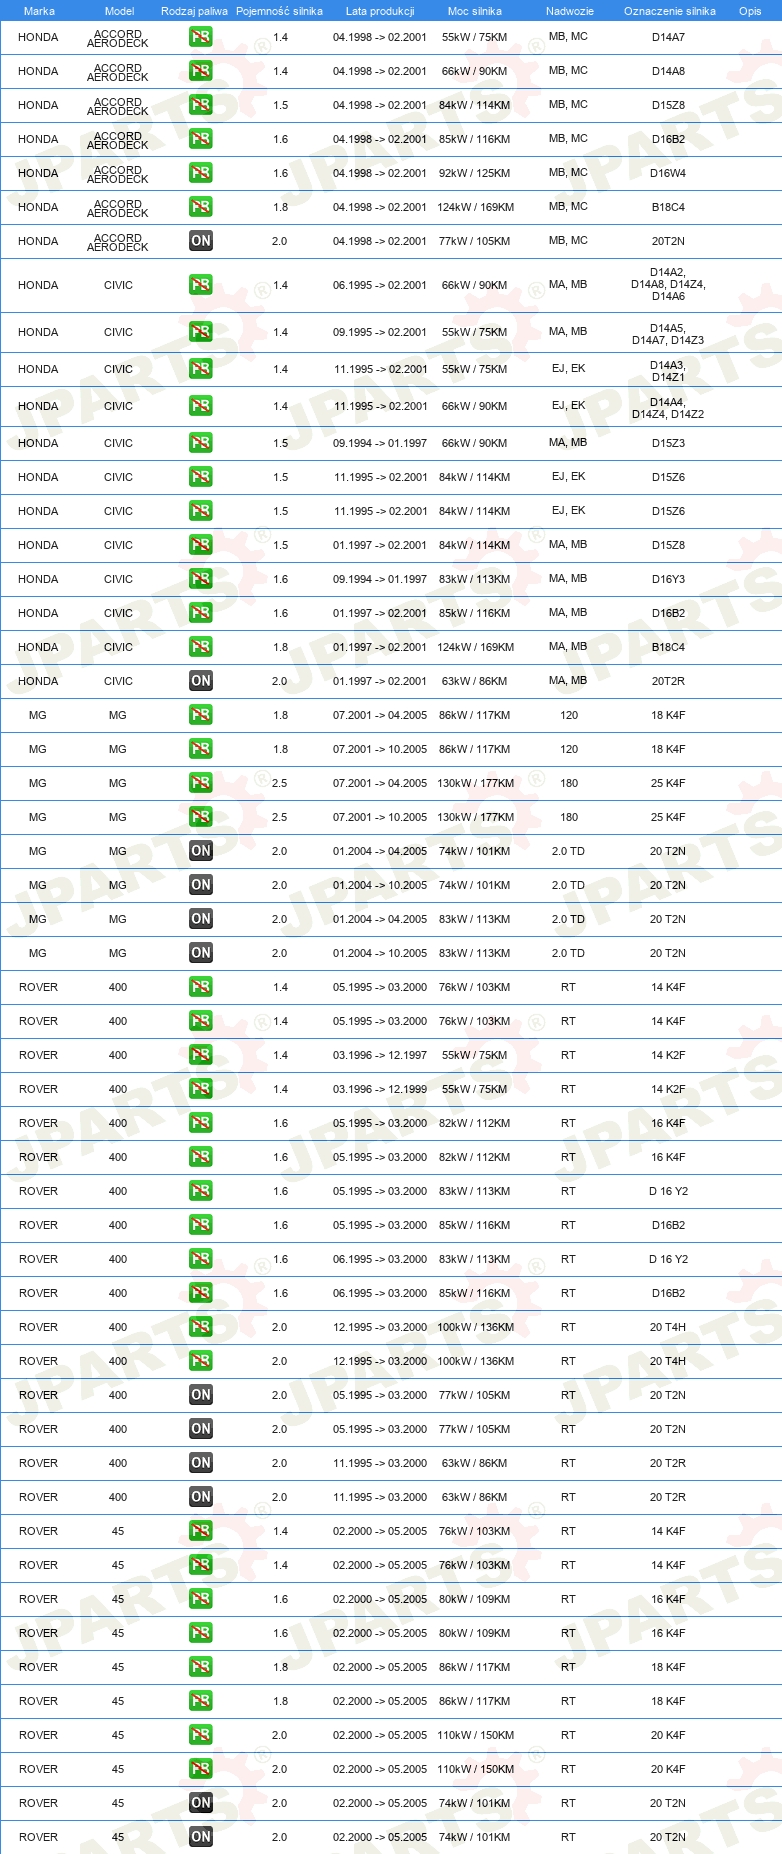Click power value 92kW / 125KM
The height and width of the screenshot is (1854, 782).
[x=474, y=173]
